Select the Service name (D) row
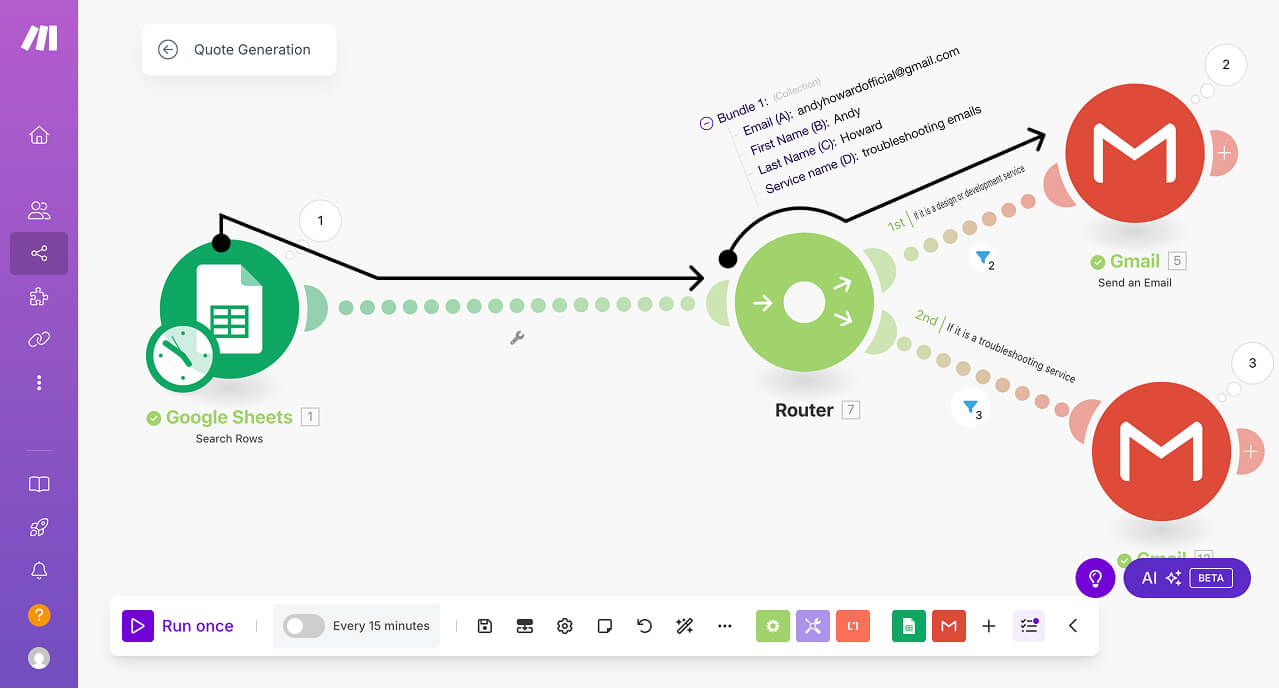The image size is (1279, 689). coord(873,149)
